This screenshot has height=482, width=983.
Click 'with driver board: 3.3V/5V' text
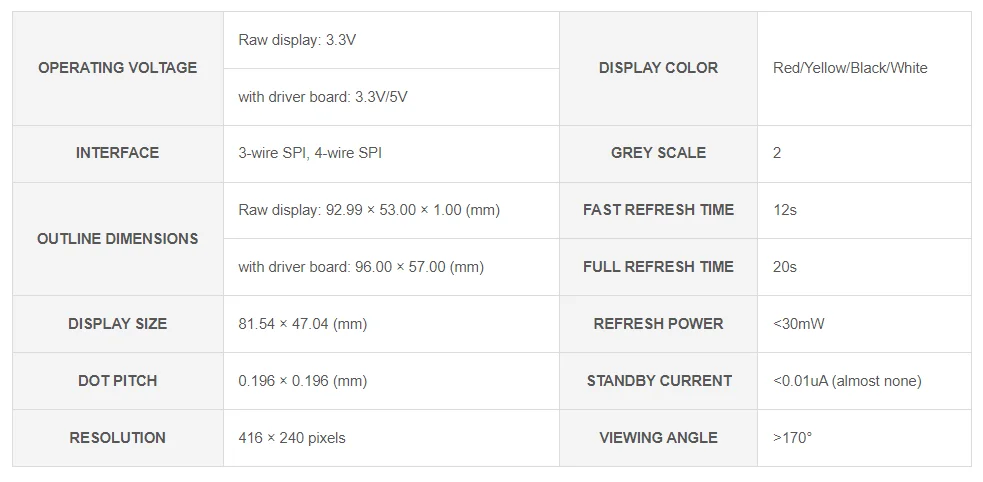pos(322,97)
